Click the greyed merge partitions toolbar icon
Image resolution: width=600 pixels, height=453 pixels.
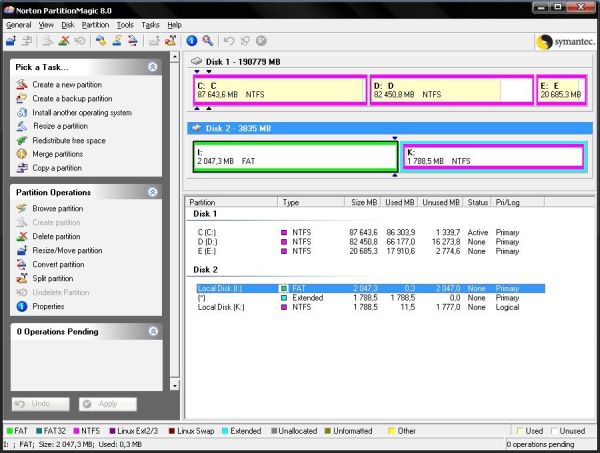pyautogui.click(x=154, y=41)
